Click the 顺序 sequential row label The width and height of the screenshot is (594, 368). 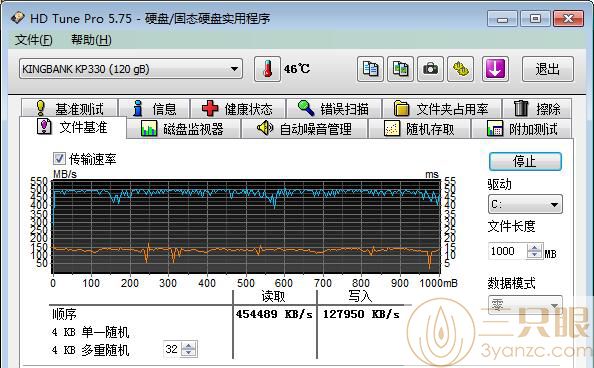(64, 314)
